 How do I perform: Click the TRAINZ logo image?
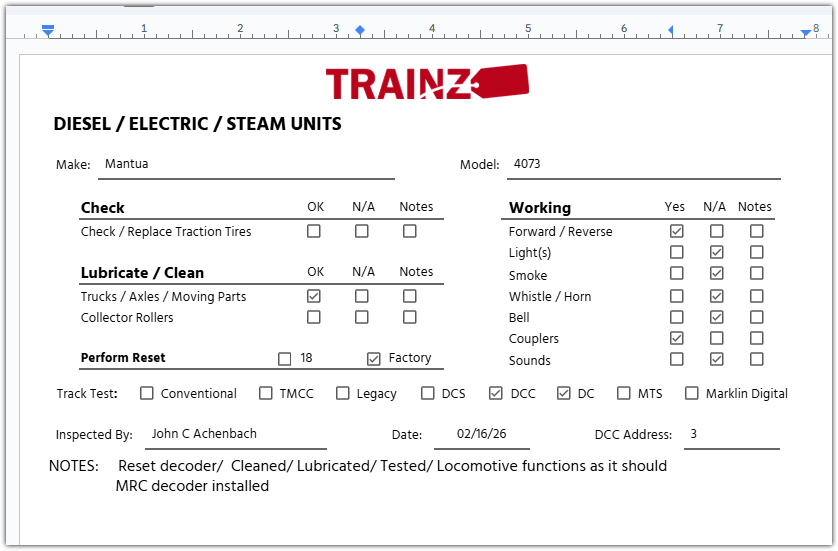click(x=427, y=82)
